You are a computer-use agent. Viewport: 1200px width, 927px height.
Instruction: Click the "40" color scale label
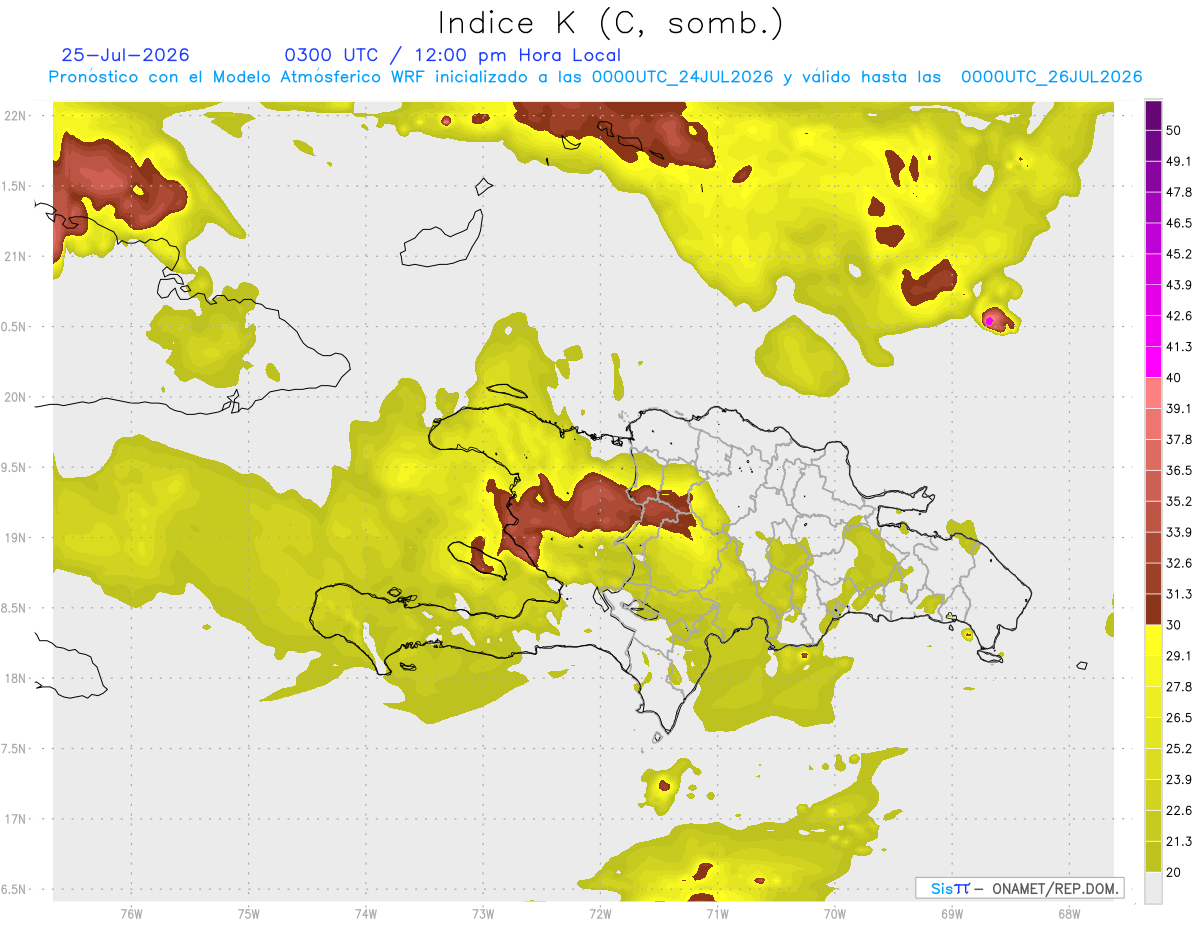click(x=1175, y=378)
